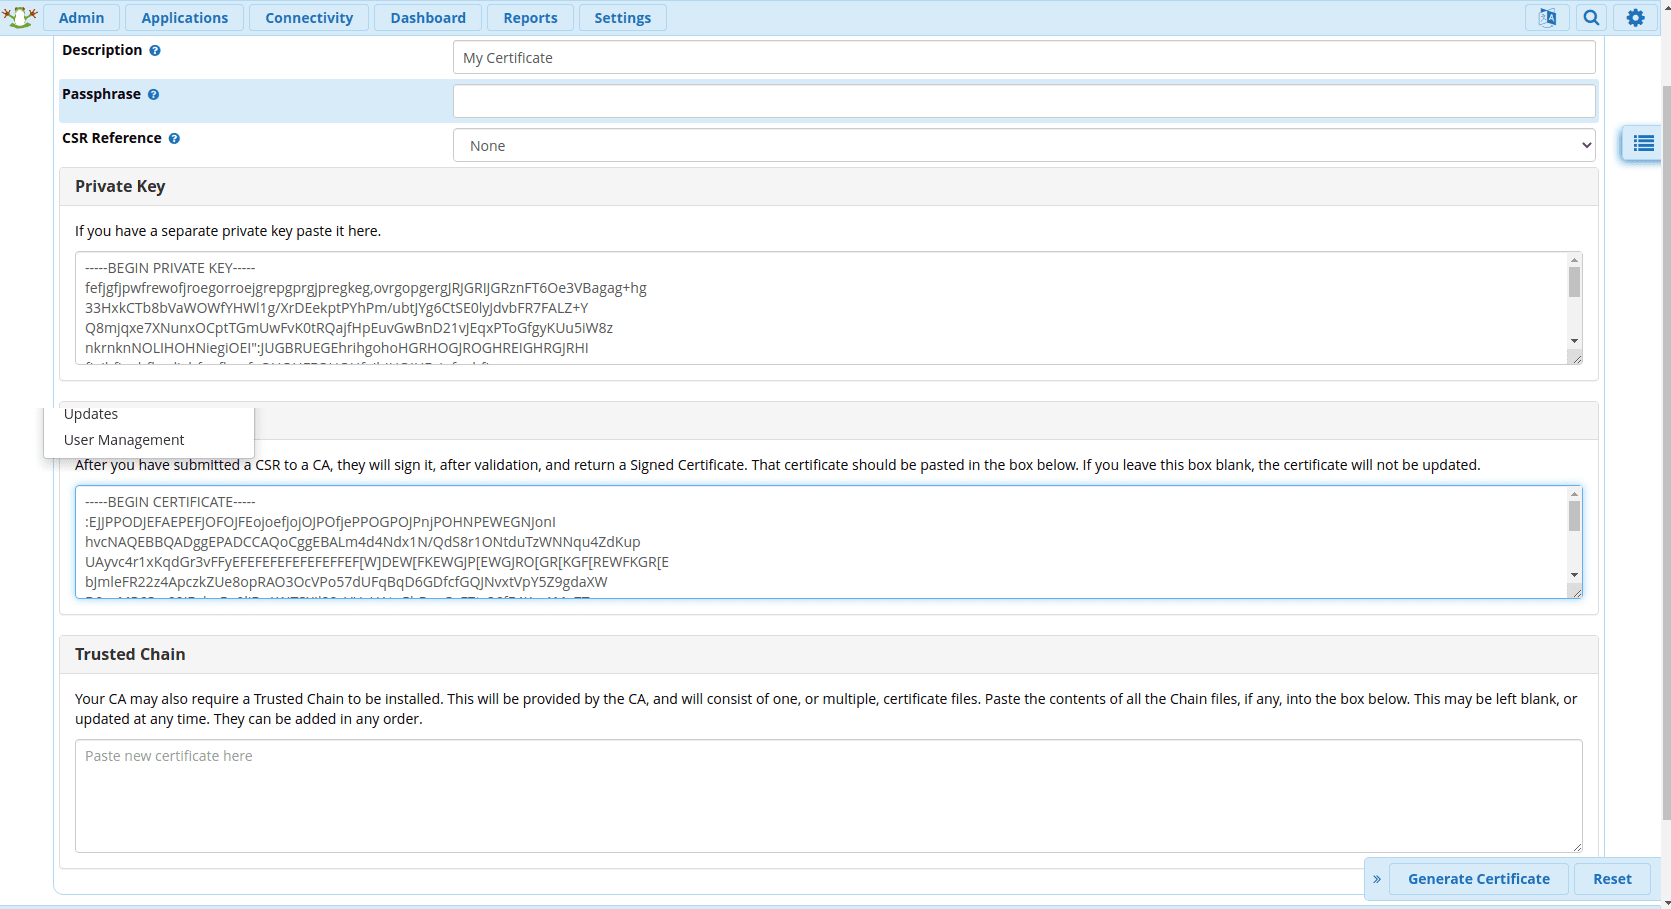Click the '-----BEGIN PRIVATE KEY-----' line

[170, 268]
